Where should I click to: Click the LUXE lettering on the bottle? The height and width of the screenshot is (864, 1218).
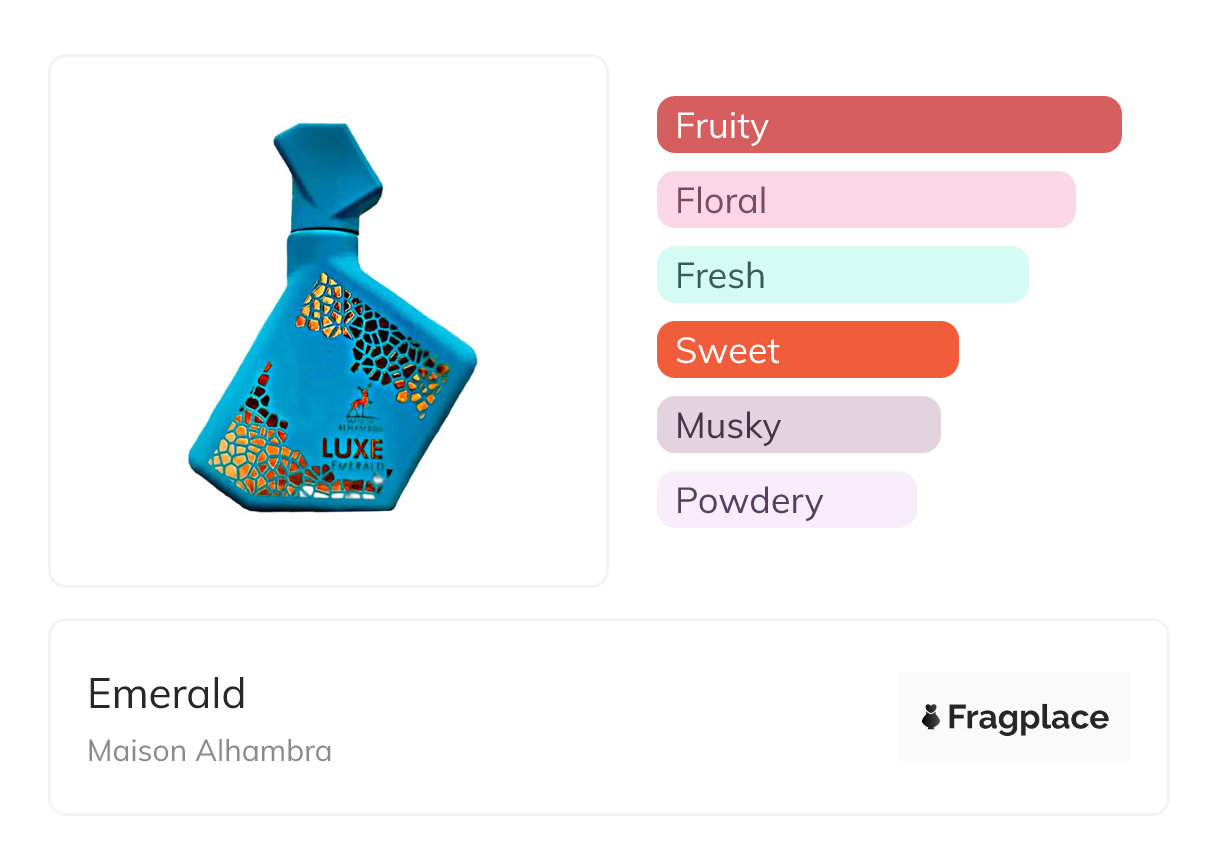pyautogui.click(x=352, y=447)
